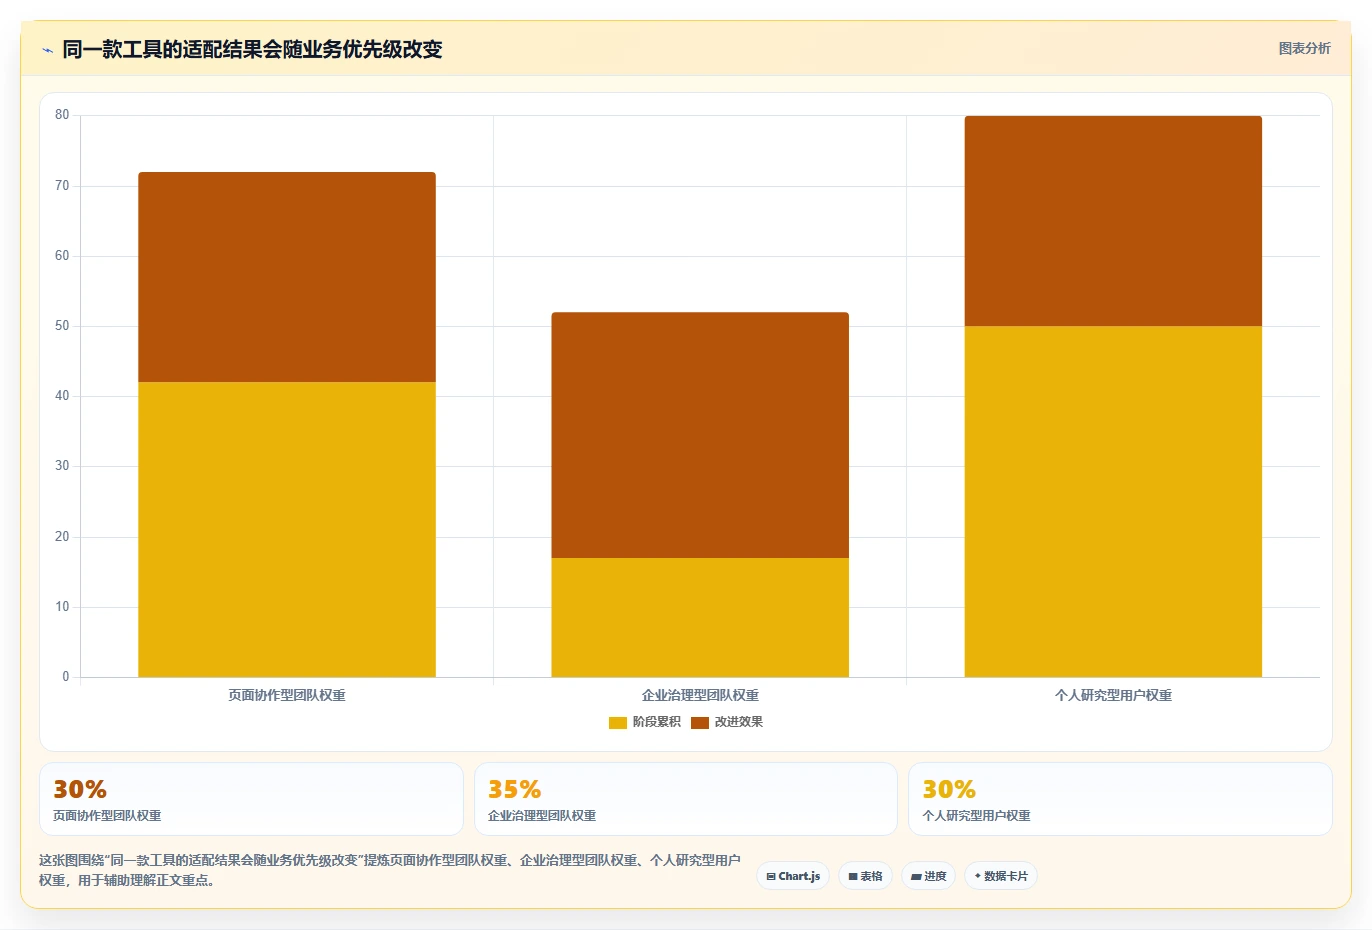Click the x-axis label 个人研究型用户权重

[1113, 695]
